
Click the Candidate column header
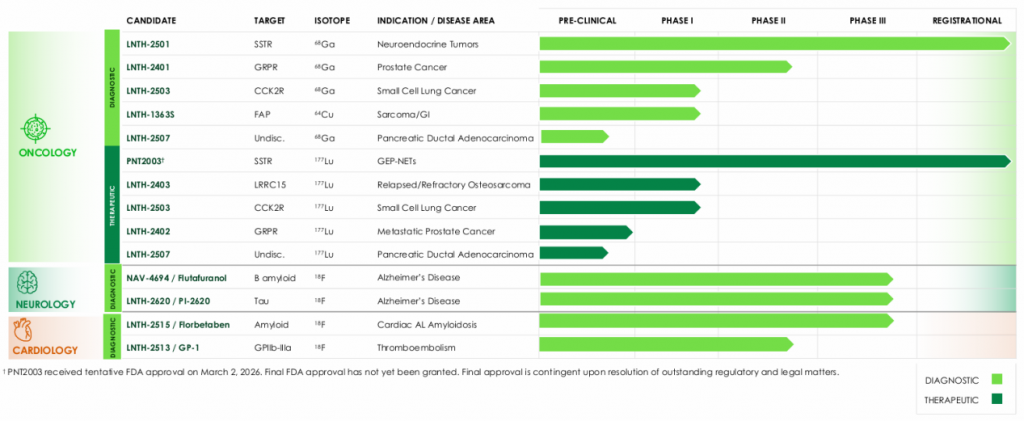click(151, 21)
